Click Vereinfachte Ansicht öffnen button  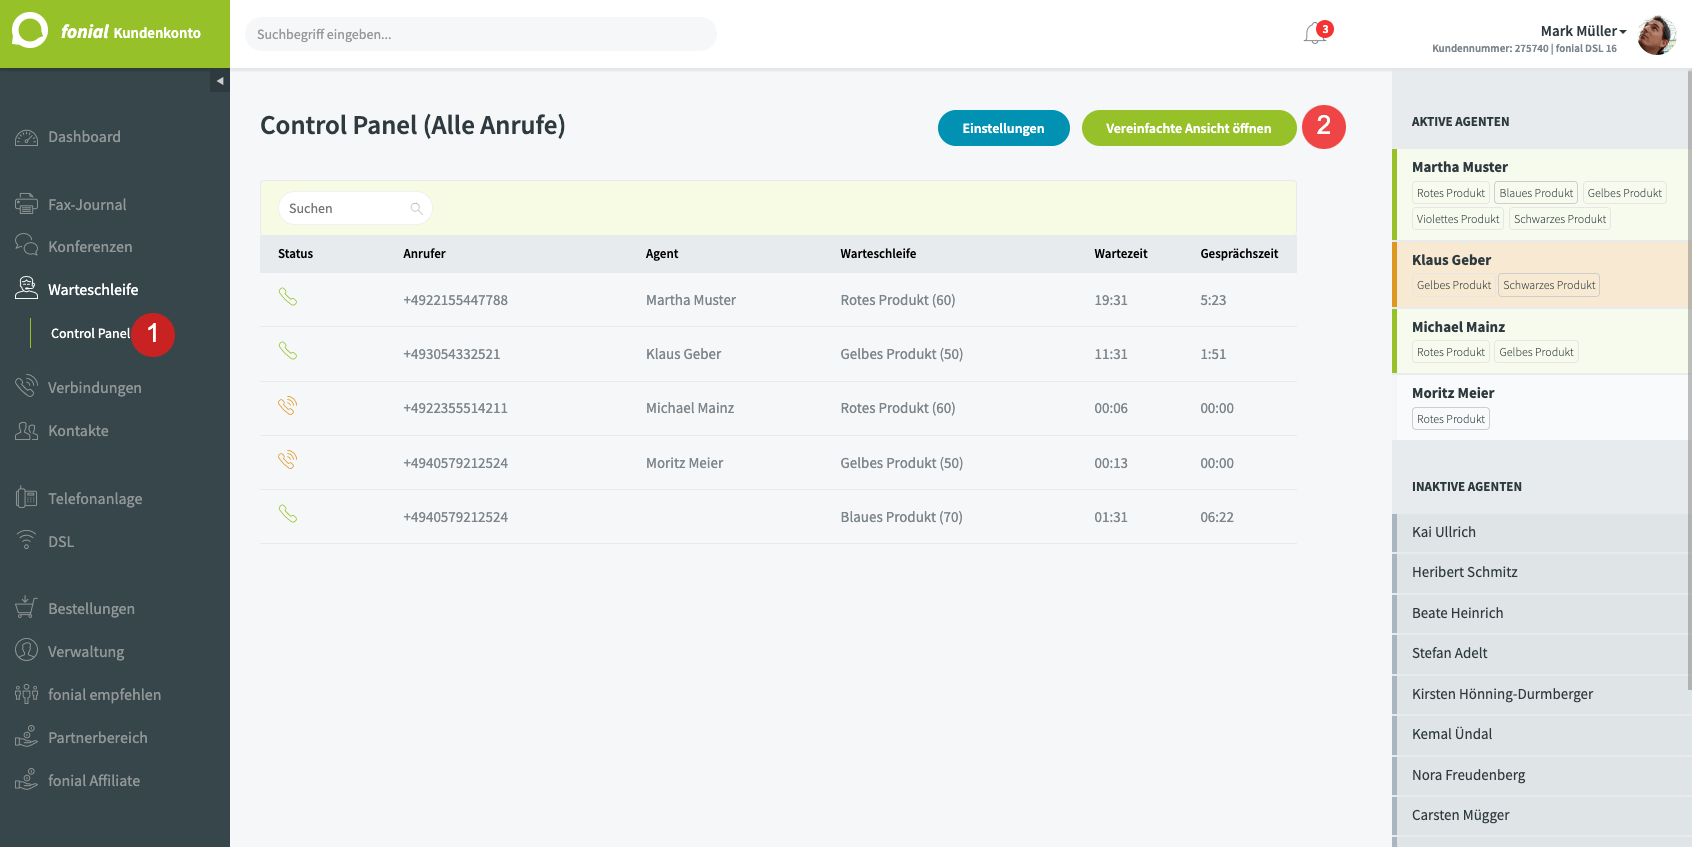point(1189,128)
